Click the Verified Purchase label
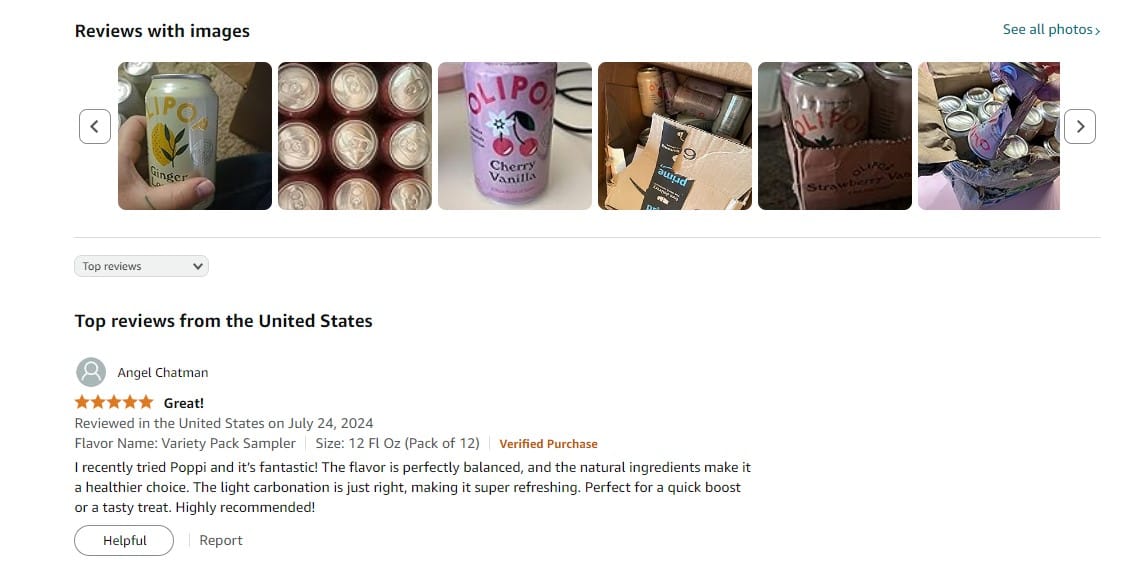Viewport: 1133px width, 578px height. click(x=548, y=444)
